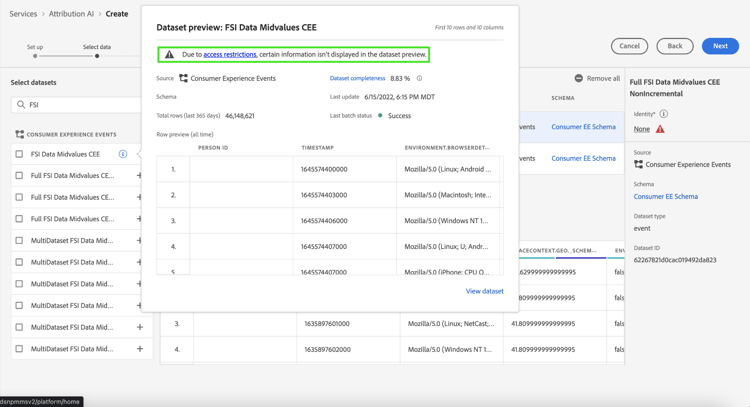The width and height of the screenshot is (750, 407).
Task: Check the last MultiDataset FSI Data Mid checkbox
Action: pos(19,349)
